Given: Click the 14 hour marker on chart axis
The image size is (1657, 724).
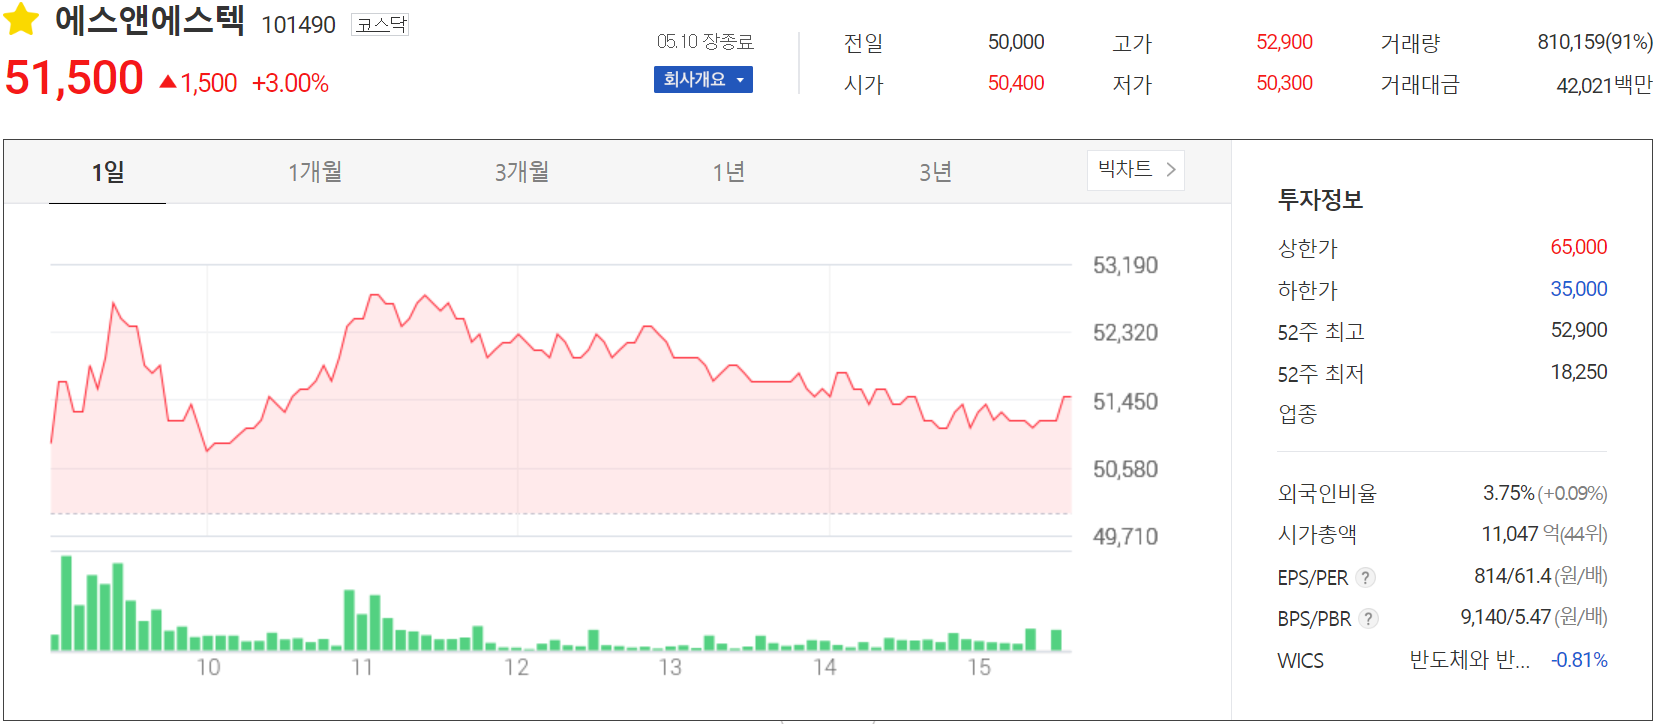Looking at the screenshot, I should coord(825,667).
